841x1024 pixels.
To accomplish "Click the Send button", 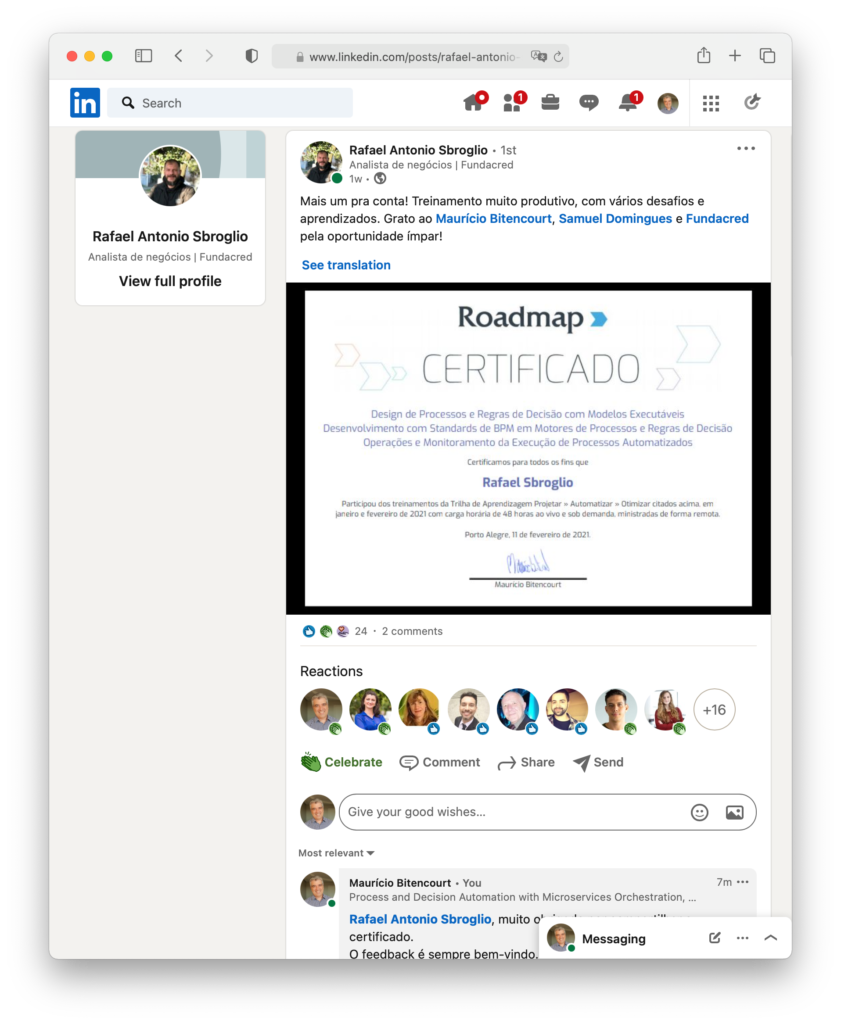I will (x=598, y=762).
